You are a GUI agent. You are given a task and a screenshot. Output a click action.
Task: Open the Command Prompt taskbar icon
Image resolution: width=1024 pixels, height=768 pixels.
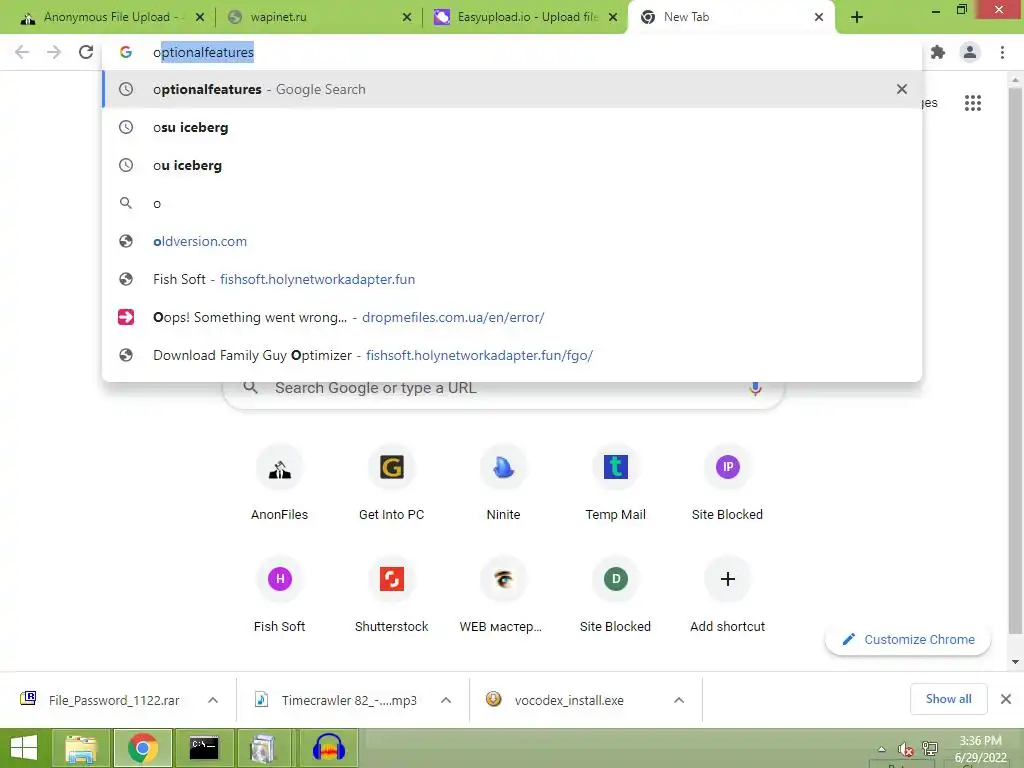pos(204,748)
